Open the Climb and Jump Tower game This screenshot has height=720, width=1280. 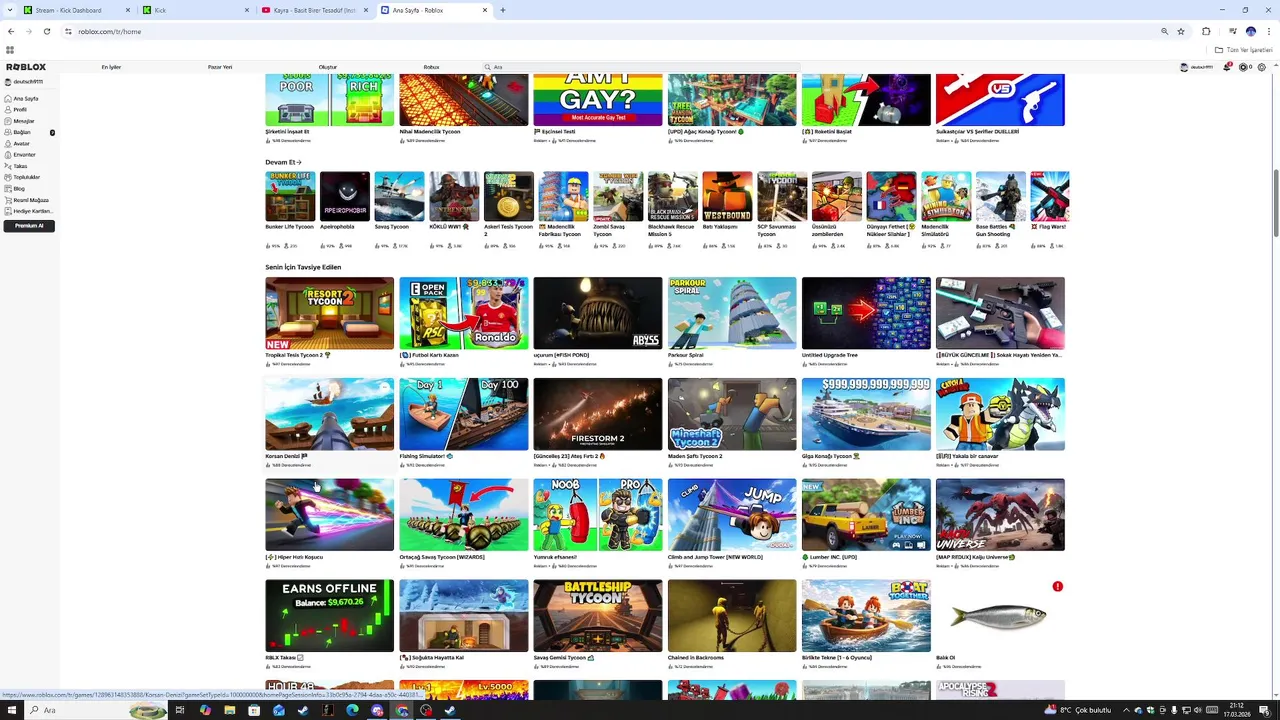732,515
